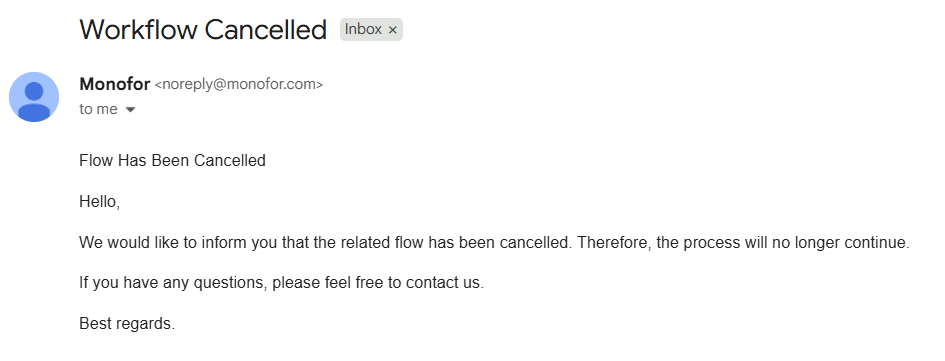This screenshot has width=945, height=361.
Task: Remove the Inbox label using its x
Action: (x=392, y=30)
